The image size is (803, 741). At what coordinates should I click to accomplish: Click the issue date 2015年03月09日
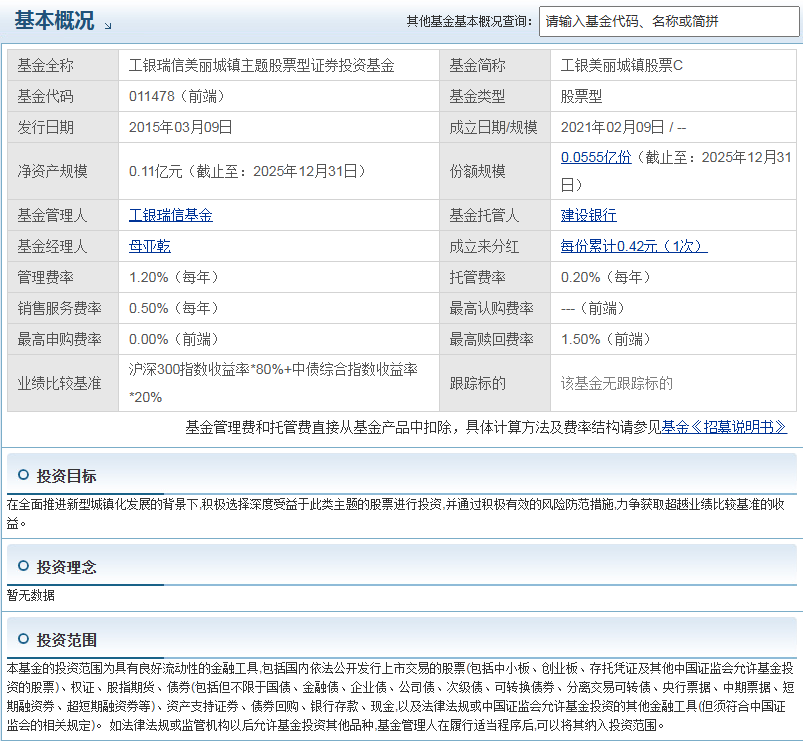(x=180, y=127)
